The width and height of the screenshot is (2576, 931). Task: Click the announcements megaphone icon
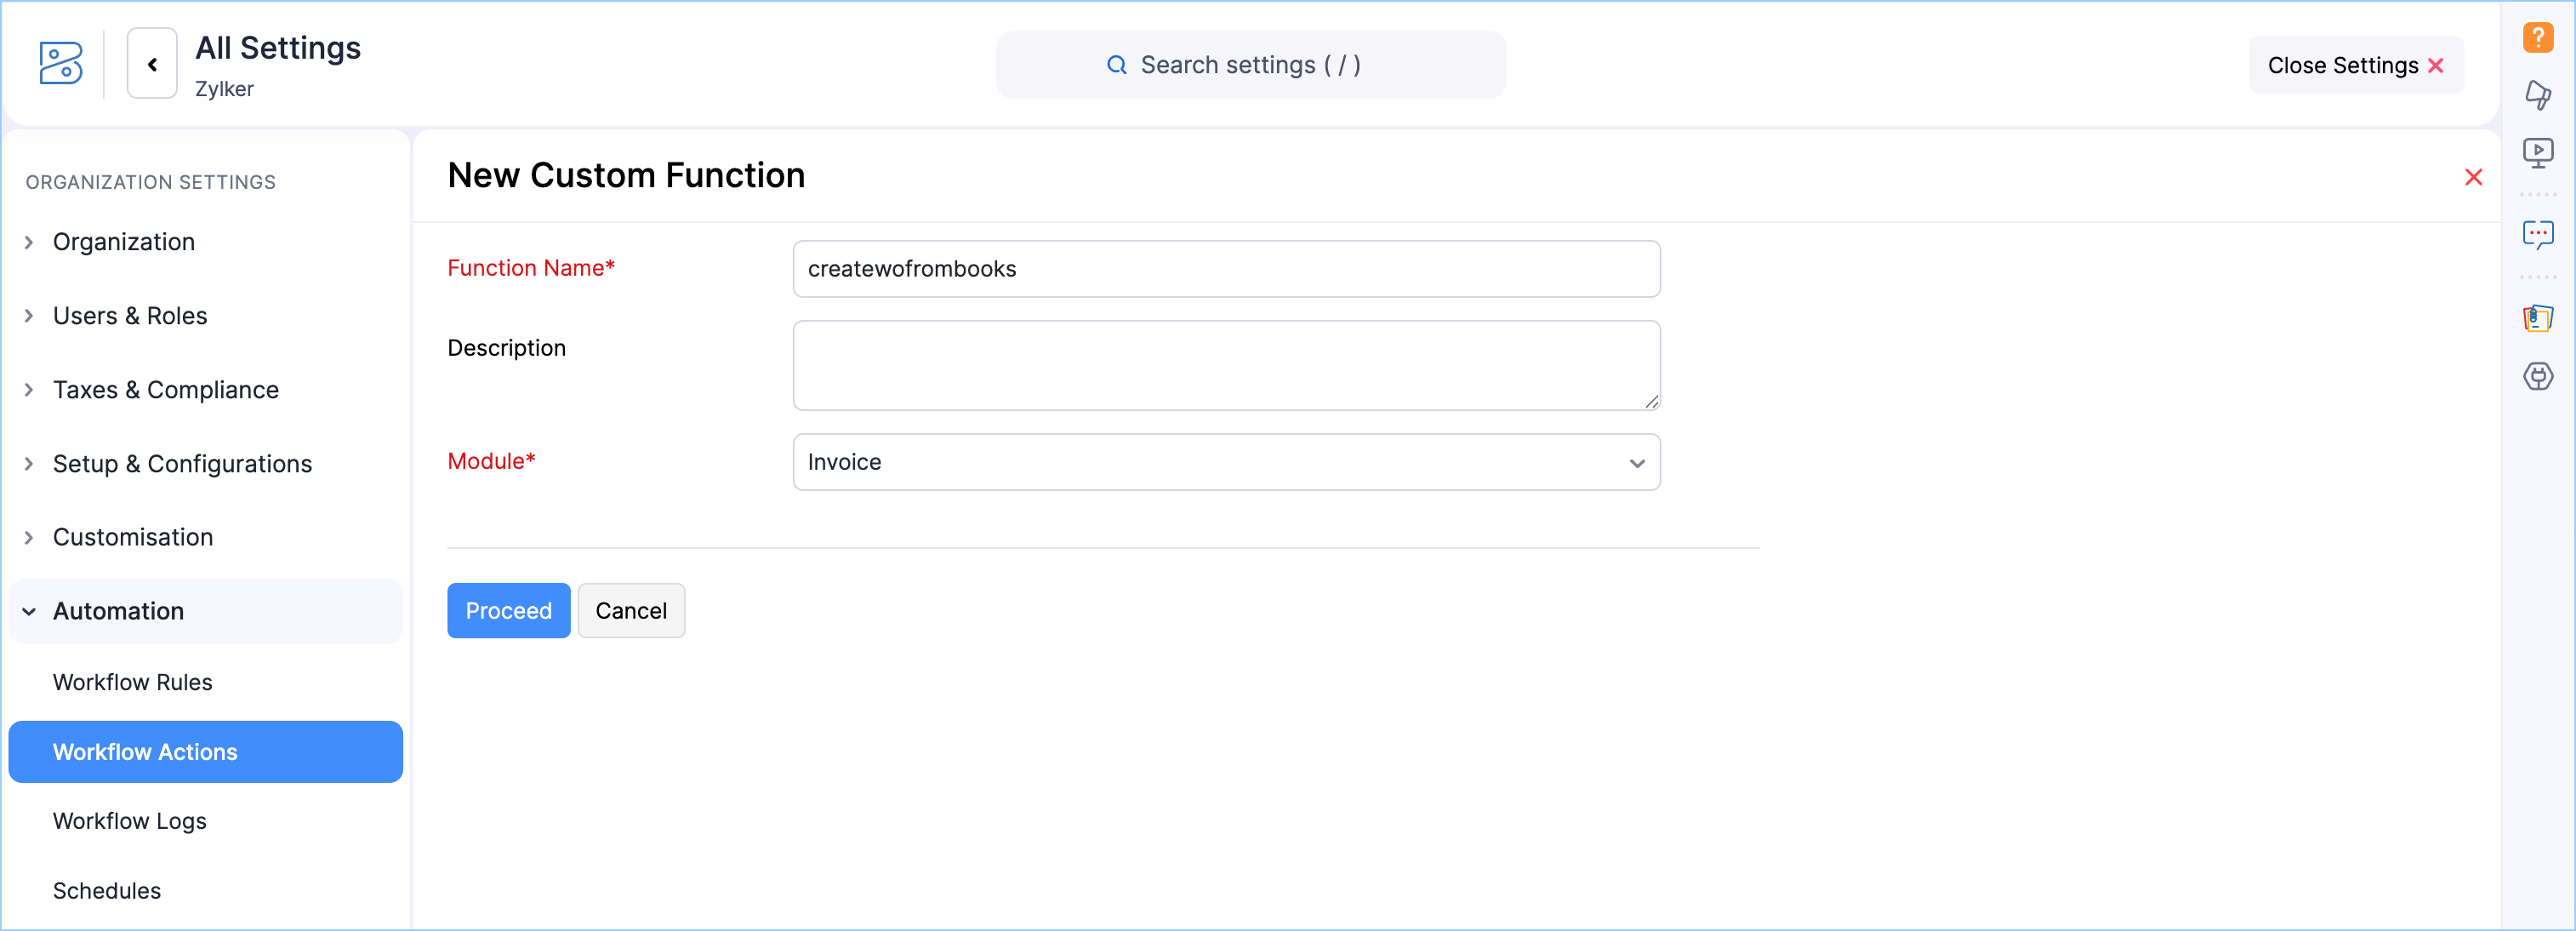[x=2537, y=95]
